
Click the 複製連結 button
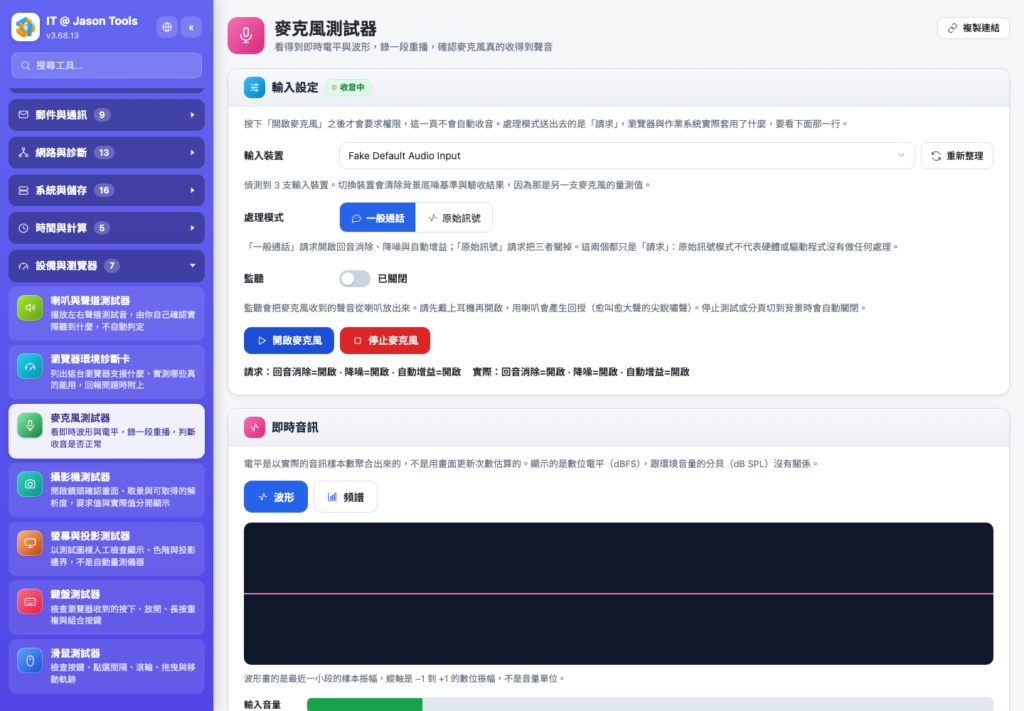point(973,28)
